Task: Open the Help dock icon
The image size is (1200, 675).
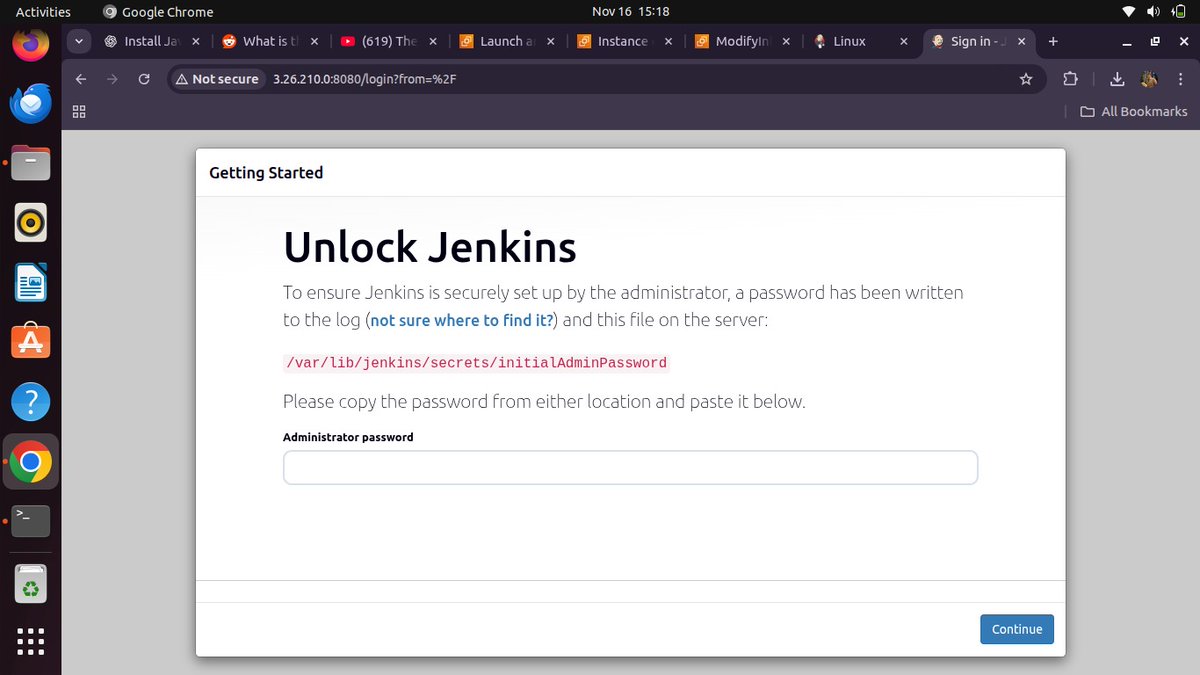Action: [31, 402]
